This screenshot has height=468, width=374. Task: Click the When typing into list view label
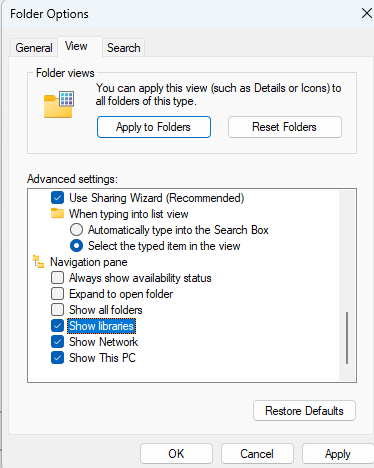click(x=129, y=214)
